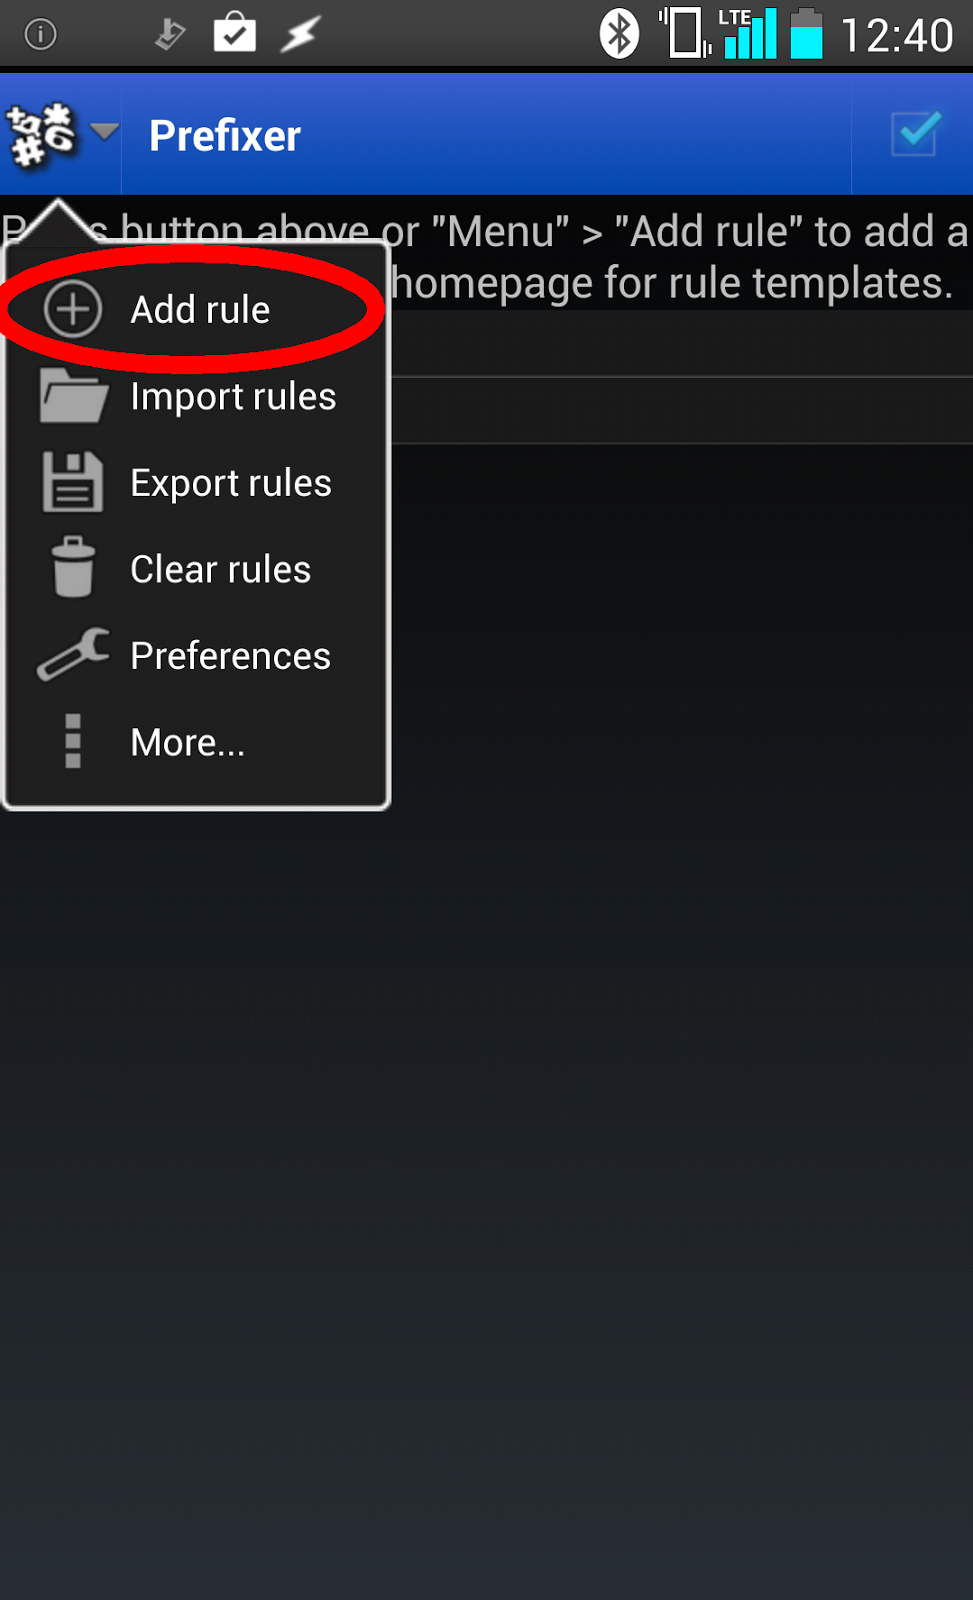This screenshot has height=1600, width=973.
Task: Select Clear rules in the popup menu
Action: (196, 569)
